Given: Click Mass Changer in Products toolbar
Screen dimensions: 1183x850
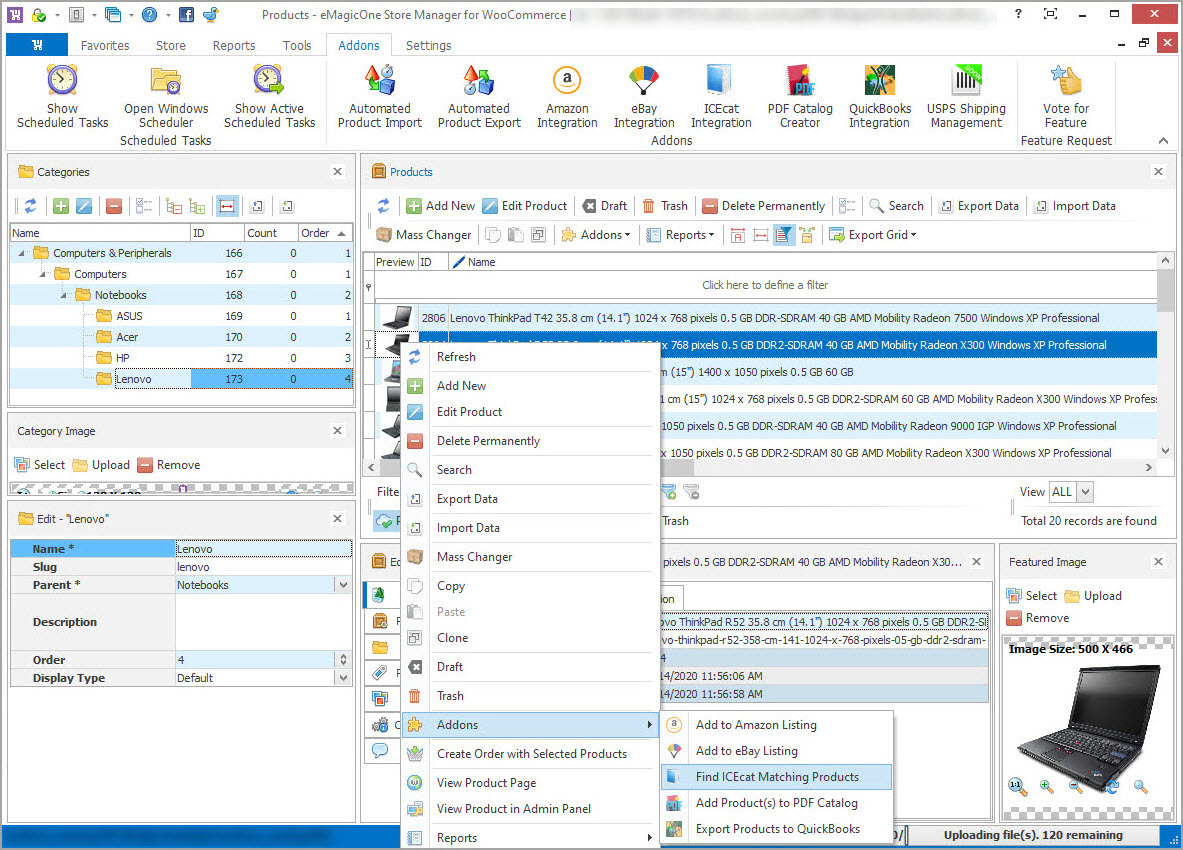Looking at the screenshot, I should click(424, 235).
